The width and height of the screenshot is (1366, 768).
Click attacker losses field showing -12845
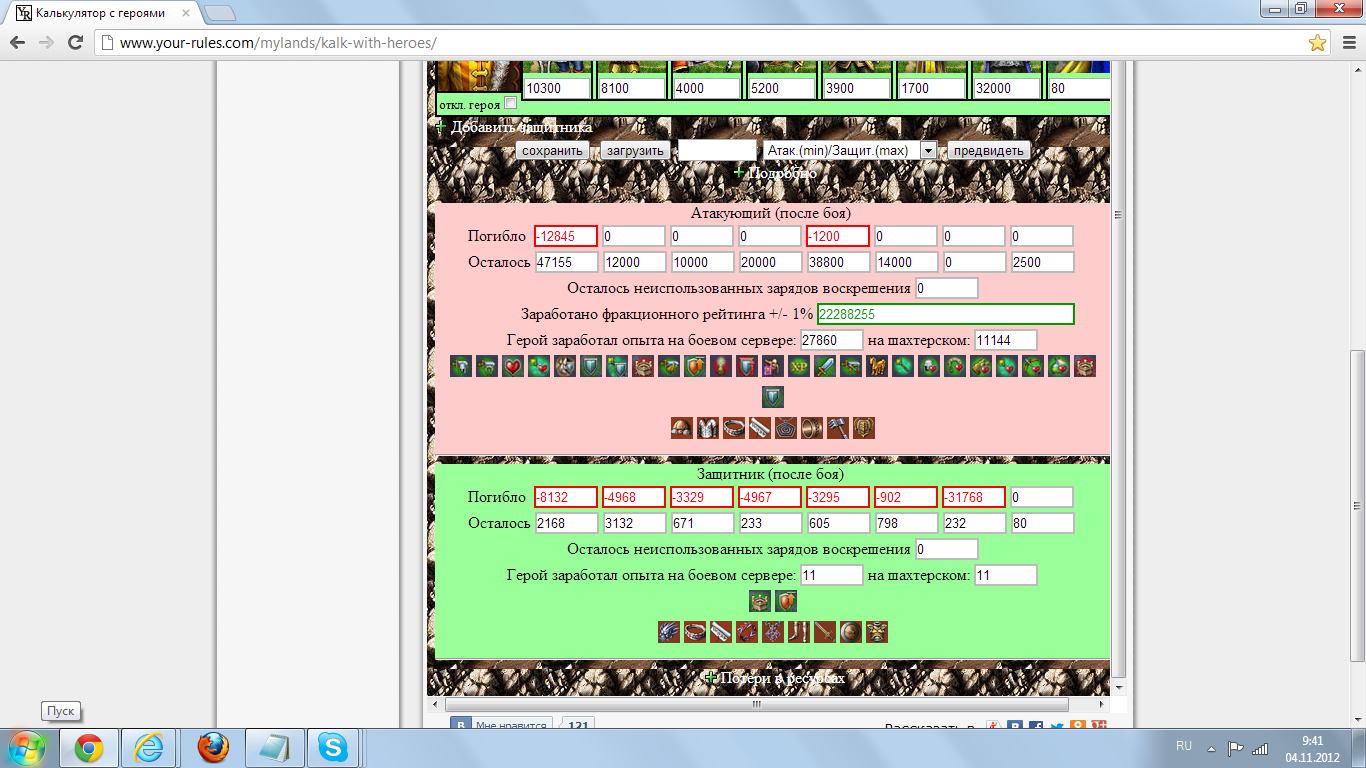pyautogui.click(x=566, y=236)
